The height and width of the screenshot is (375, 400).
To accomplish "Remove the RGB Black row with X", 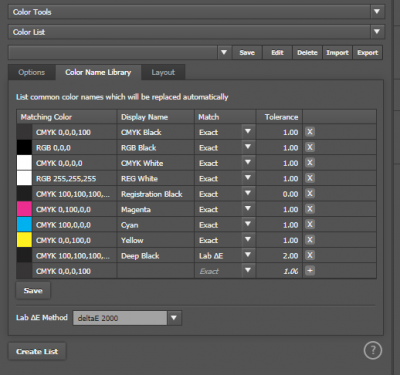I will [310, 147].
